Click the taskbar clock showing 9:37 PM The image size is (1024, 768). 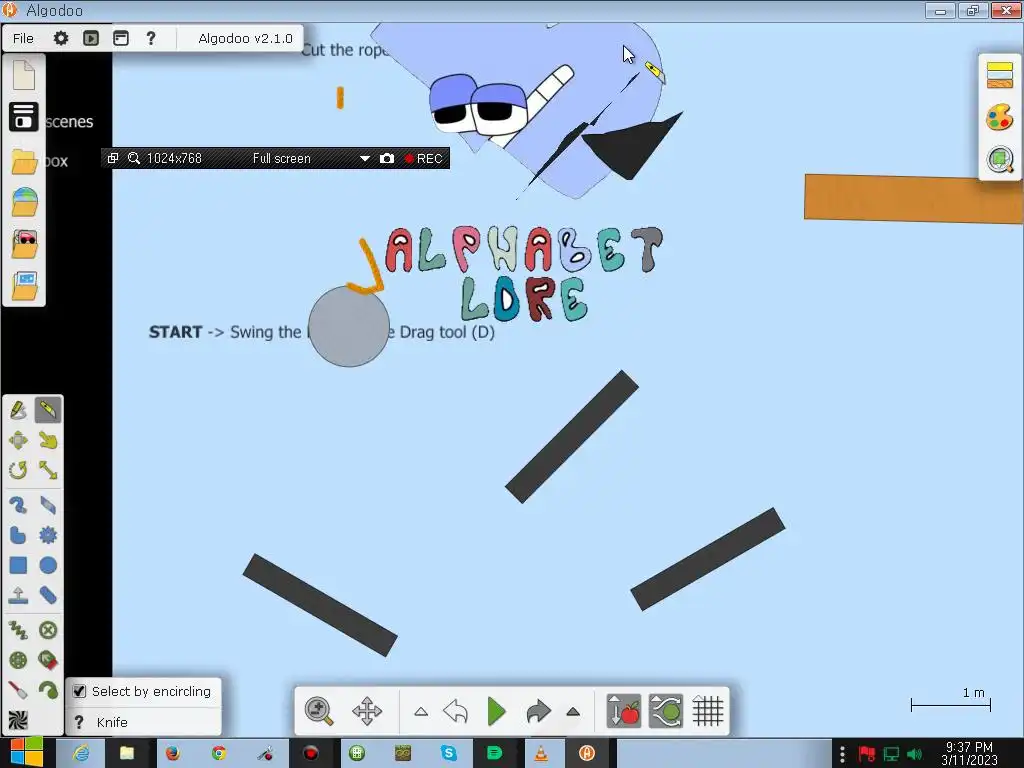coord(969,753)
